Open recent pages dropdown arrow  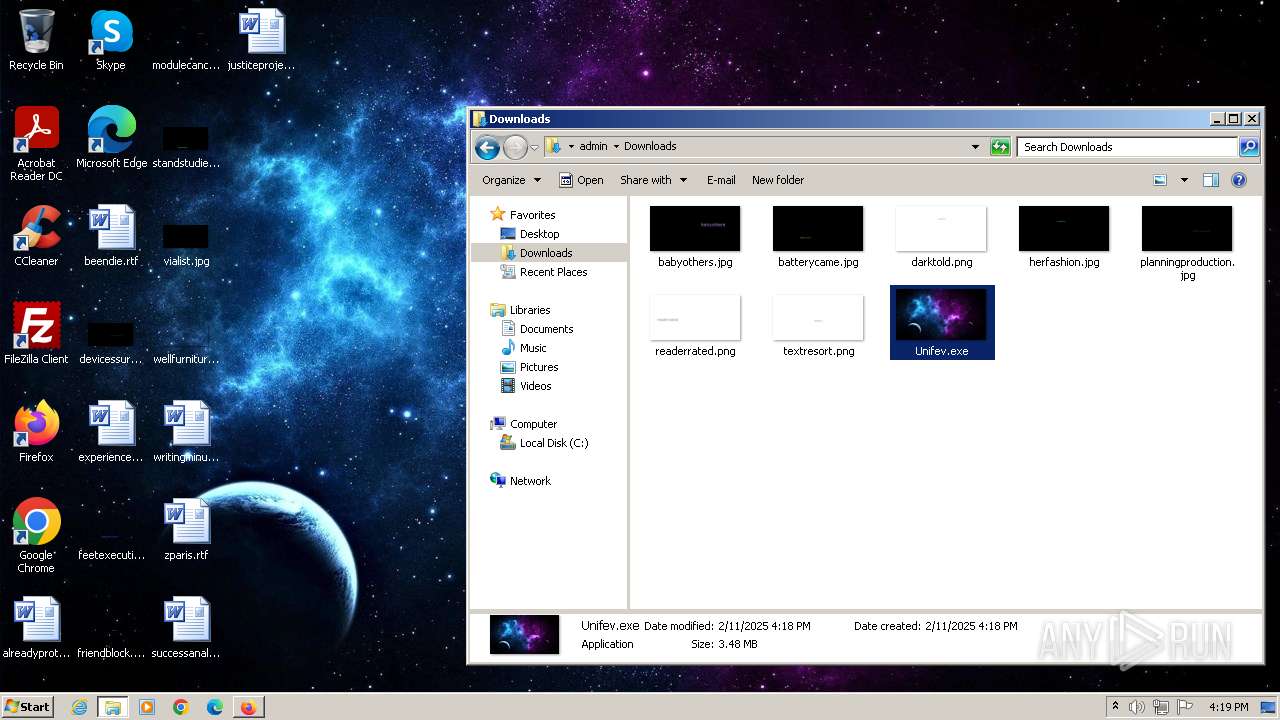[x=534, y=147]
